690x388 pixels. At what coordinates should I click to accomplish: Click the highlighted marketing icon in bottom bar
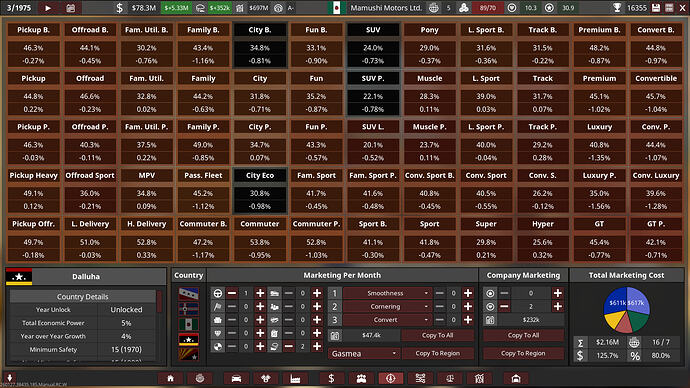coord(391,378)
